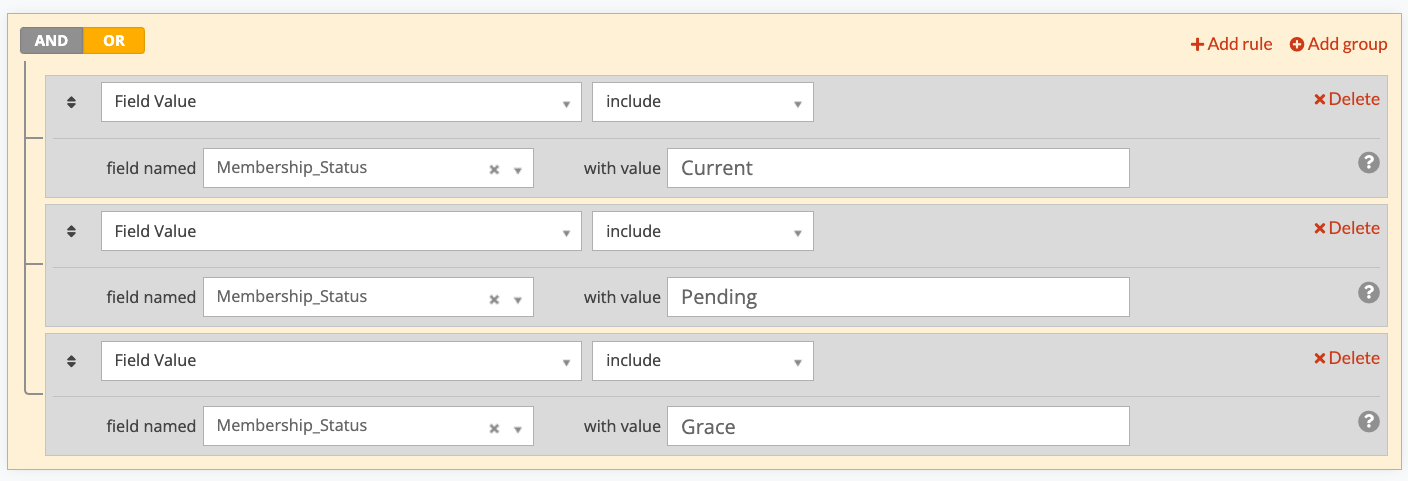
Task: Open Field Value dropdown in the first rule
Action: coord(341,102)
